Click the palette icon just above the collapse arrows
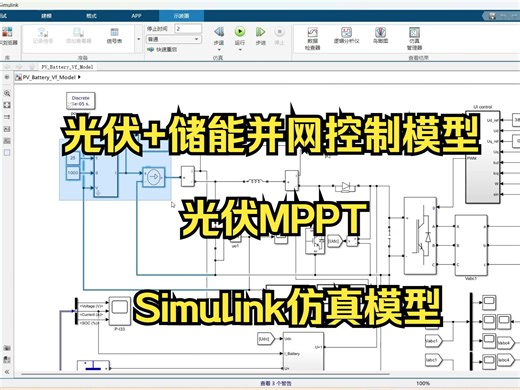Screen dimensions: 520x390 coord(7,360)
